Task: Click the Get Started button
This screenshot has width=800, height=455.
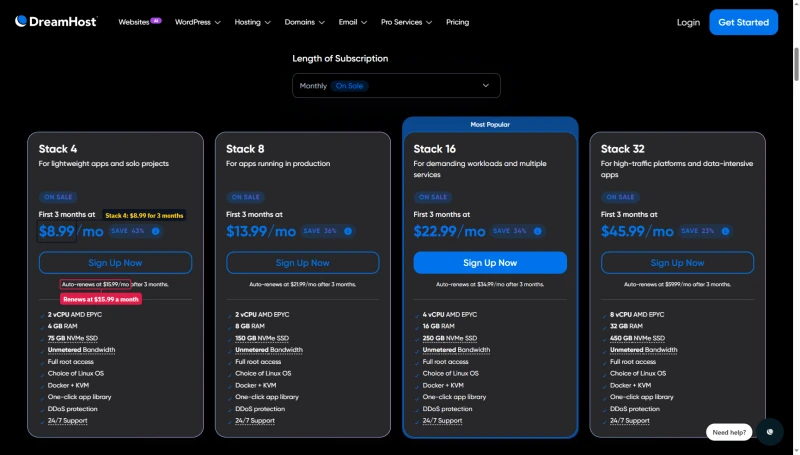Action: tap(743, 22)
